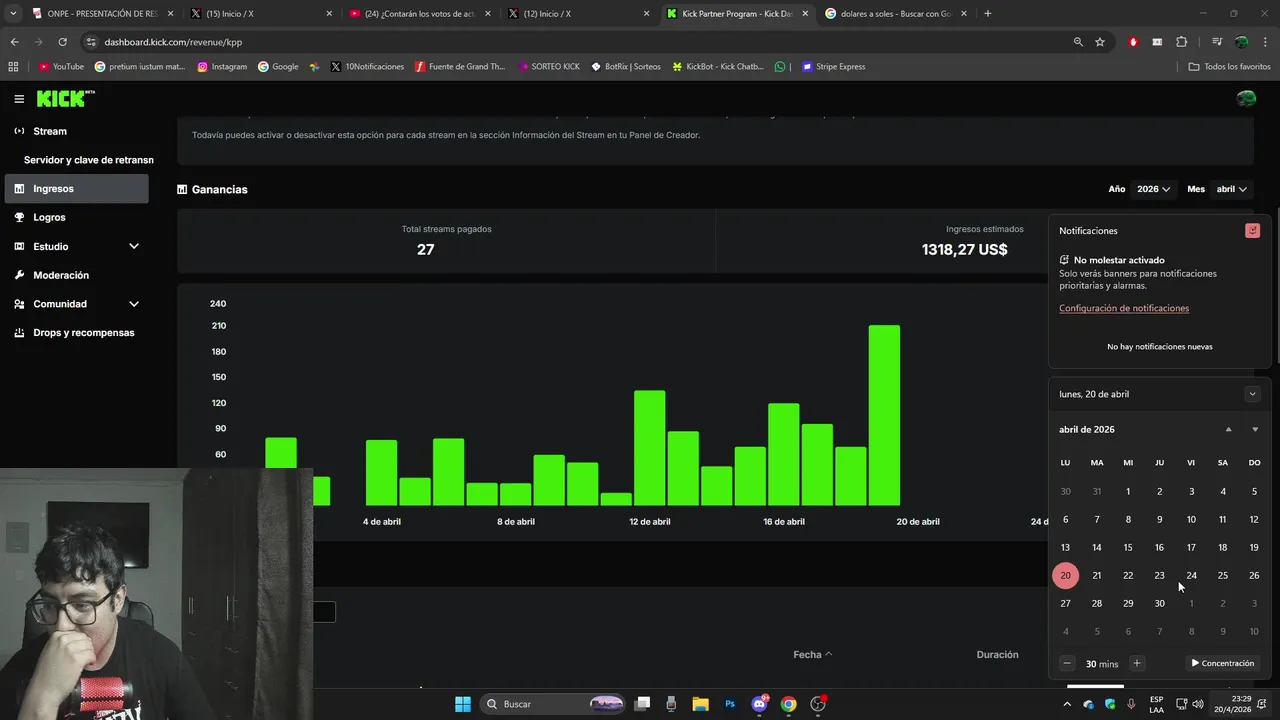
Task: Select April 24 in the calendar
Action: pos(1191,575)
